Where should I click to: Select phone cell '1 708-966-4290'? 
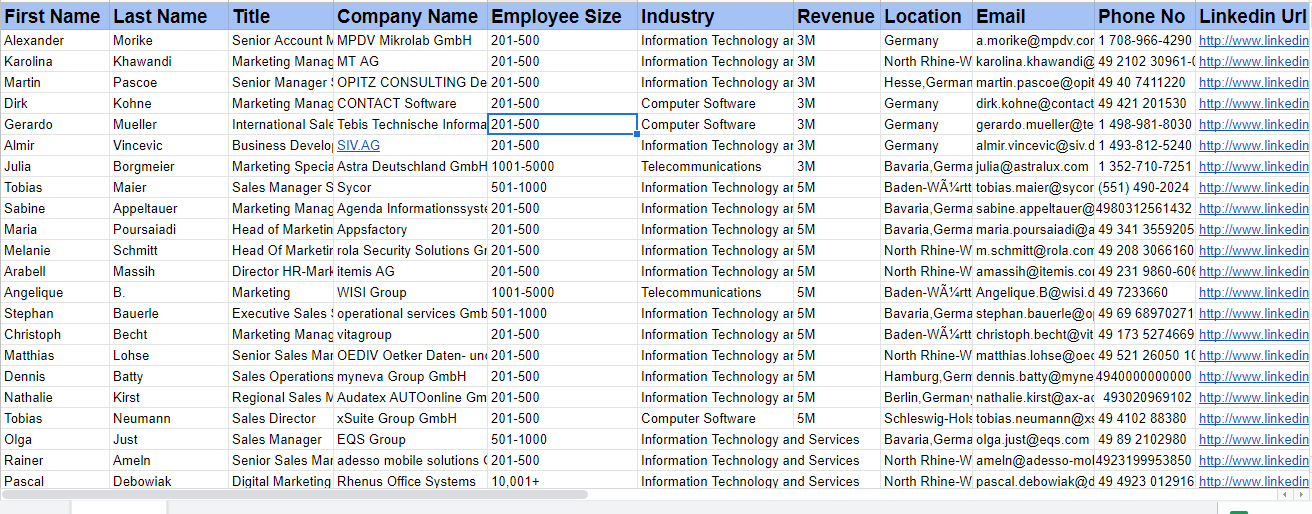(x=1146, y=40)
